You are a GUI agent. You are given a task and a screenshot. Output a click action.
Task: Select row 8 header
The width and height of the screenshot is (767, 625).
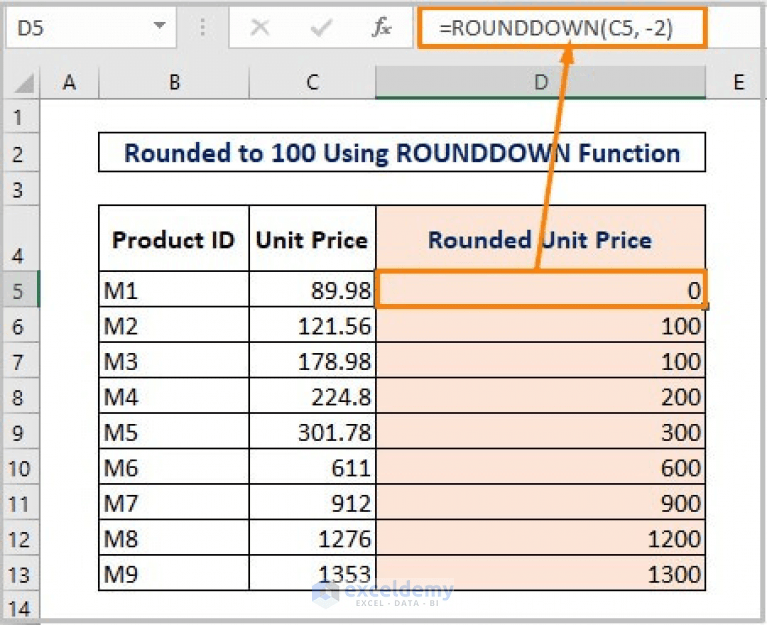20,396
